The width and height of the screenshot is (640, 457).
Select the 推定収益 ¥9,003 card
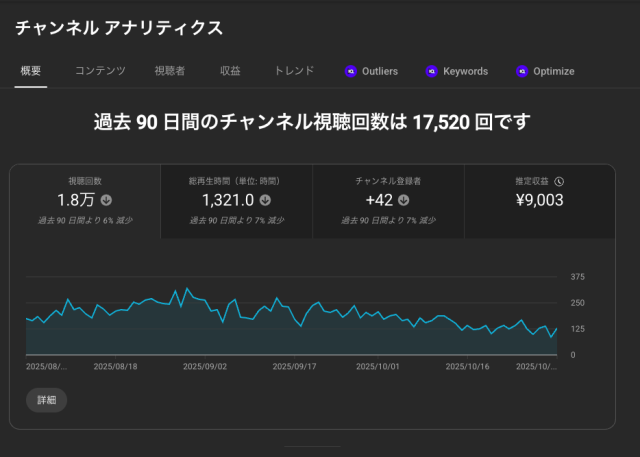coord(539,201)
